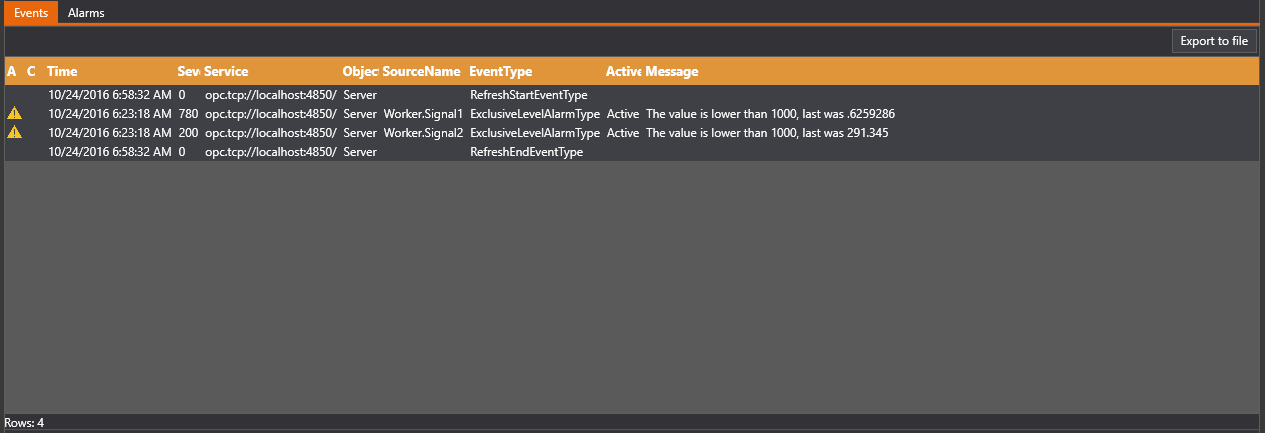The height and width of the screenshot is (433, 1265).
Task: Click the Active column header
Action: tap(623, 72)
